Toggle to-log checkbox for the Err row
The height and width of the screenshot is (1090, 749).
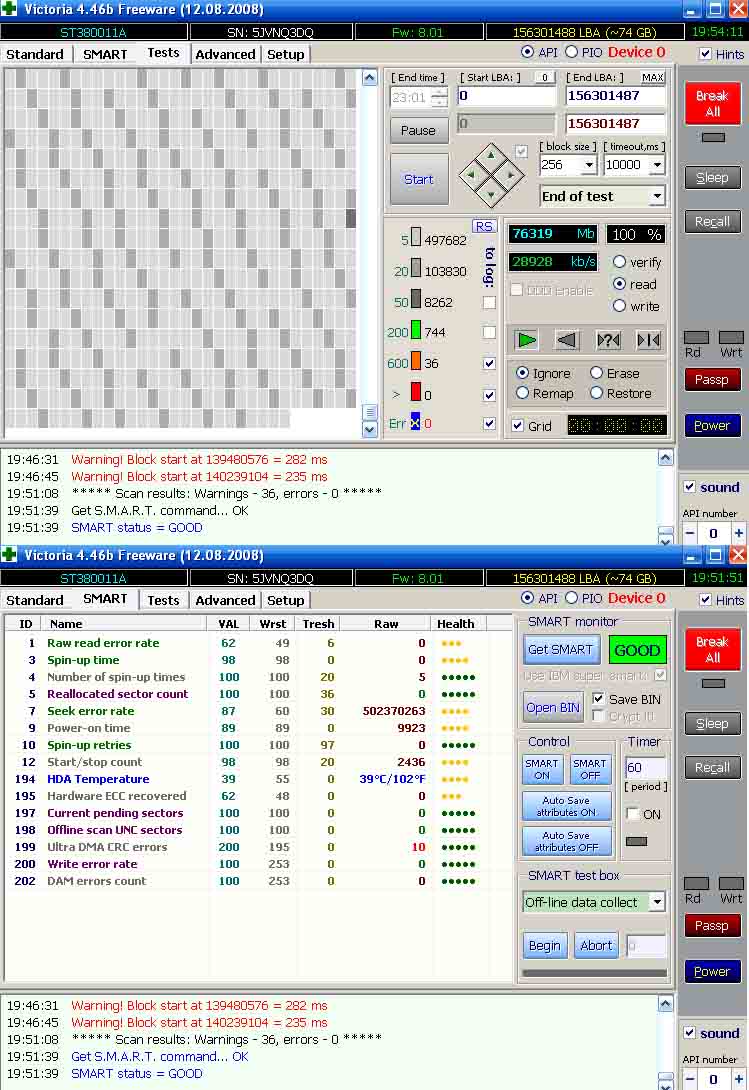coord(490,423)
